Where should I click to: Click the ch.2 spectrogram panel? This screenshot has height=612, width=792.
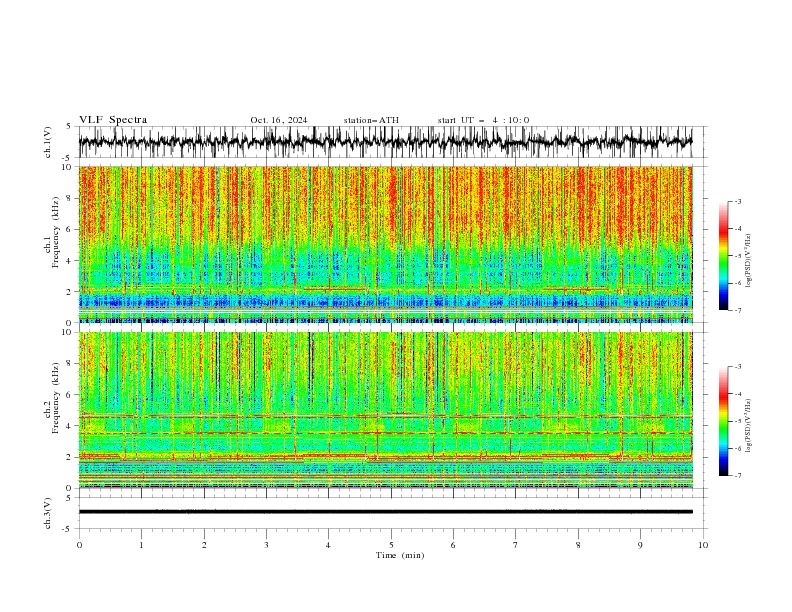[x=386, y=410]
